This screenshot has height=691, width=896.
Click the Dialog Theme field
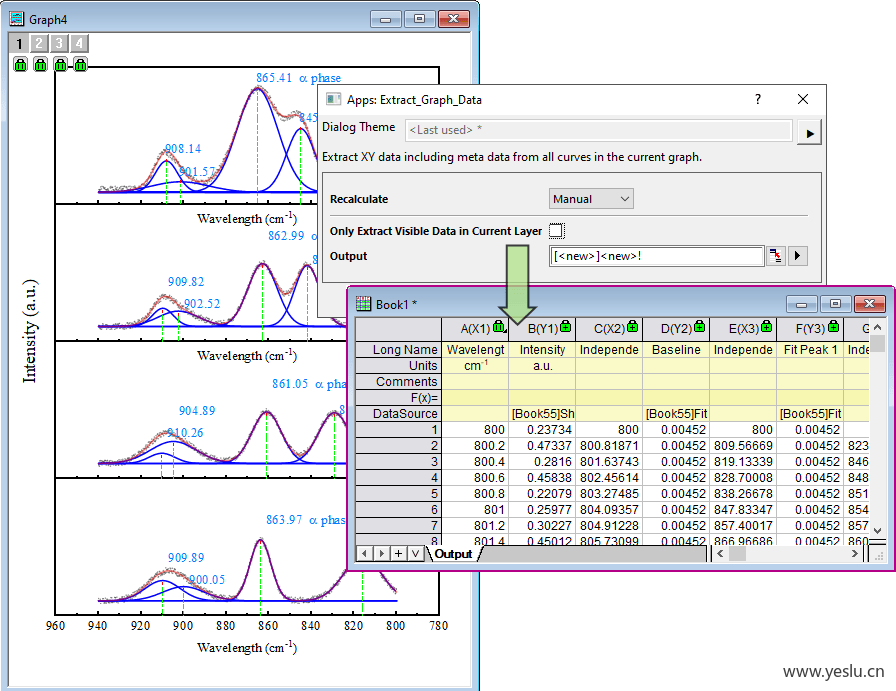[599, 130]
